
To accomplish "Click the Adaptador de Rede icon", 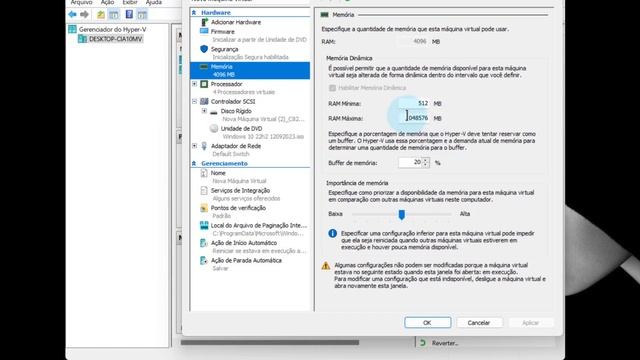I will click(204, 146).
